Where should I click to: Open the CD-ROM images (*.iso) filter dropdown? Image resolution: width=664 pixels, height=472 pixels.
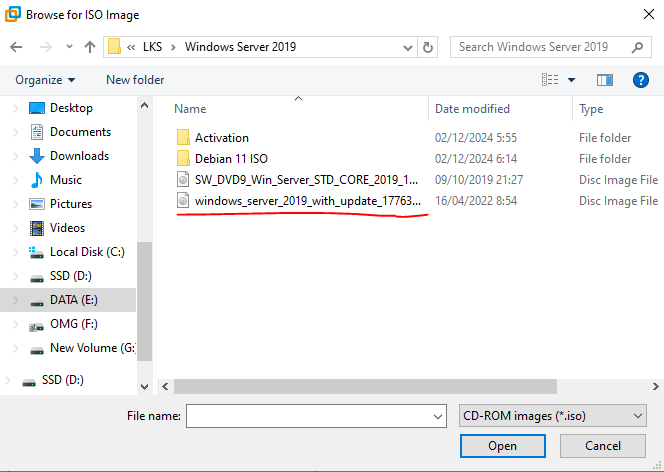[x=553, y=416]
